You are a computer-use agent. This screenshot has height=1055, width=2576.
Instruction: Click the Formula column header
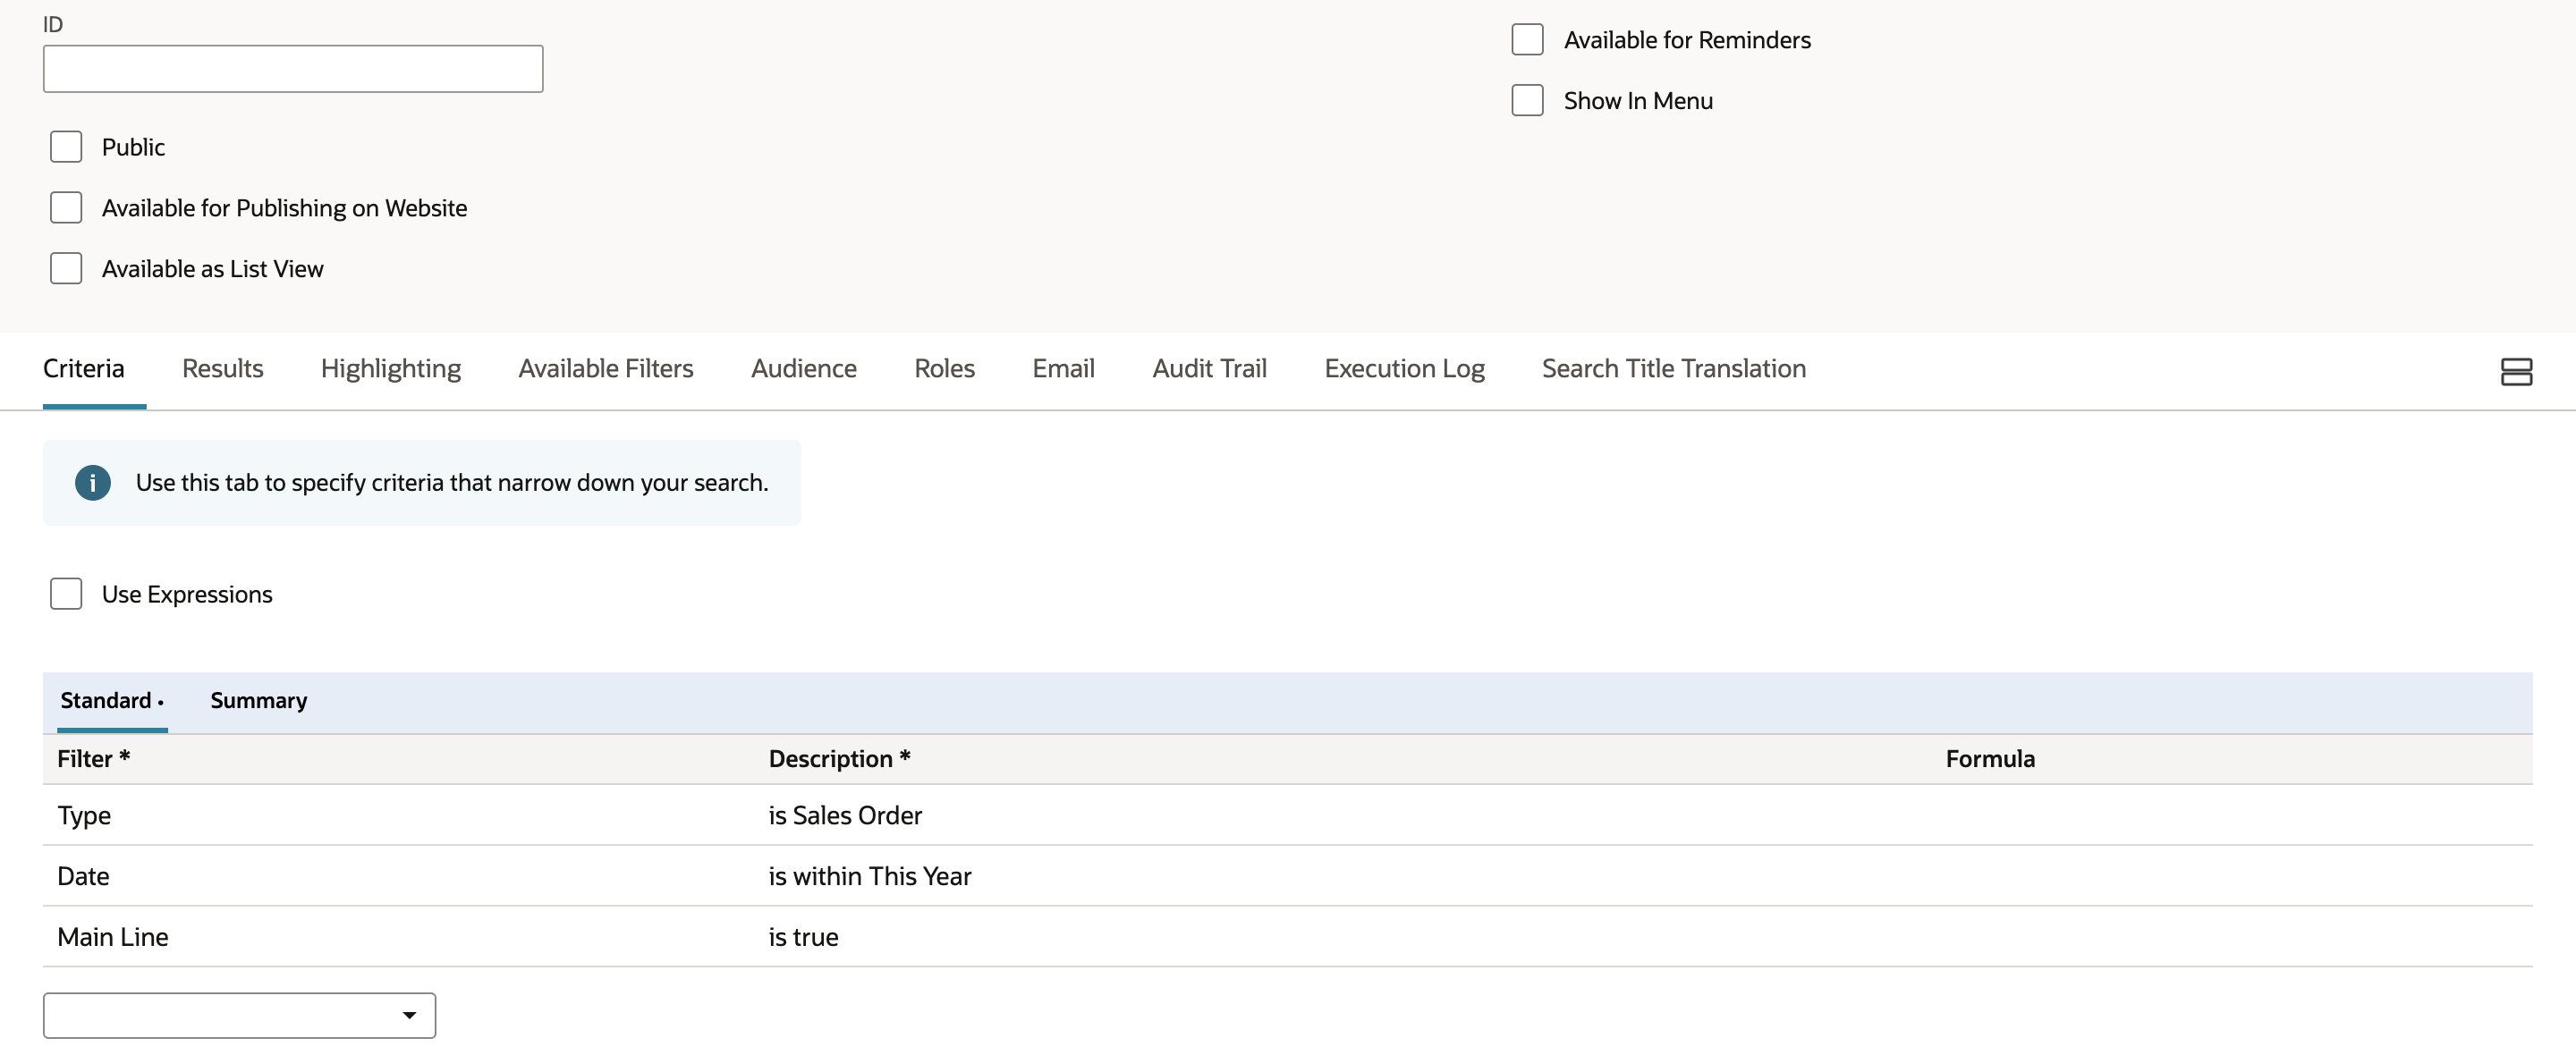pos(1989,760)
